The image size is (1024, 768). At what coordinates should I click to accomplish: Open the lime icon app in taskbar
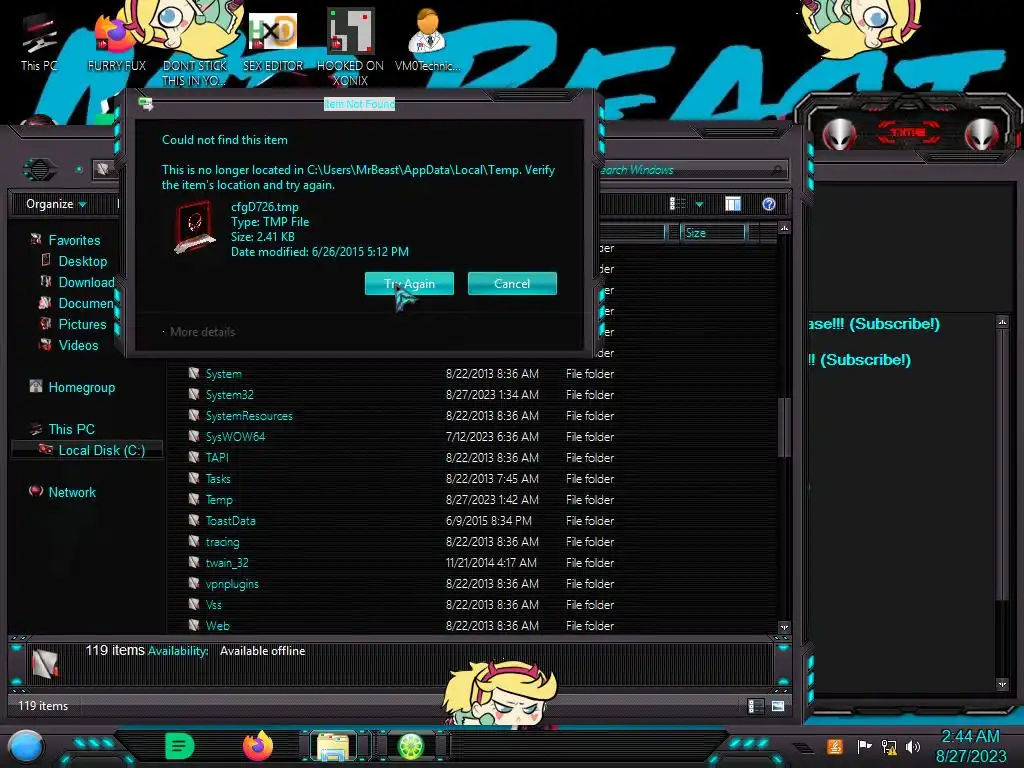pos(411,746)
